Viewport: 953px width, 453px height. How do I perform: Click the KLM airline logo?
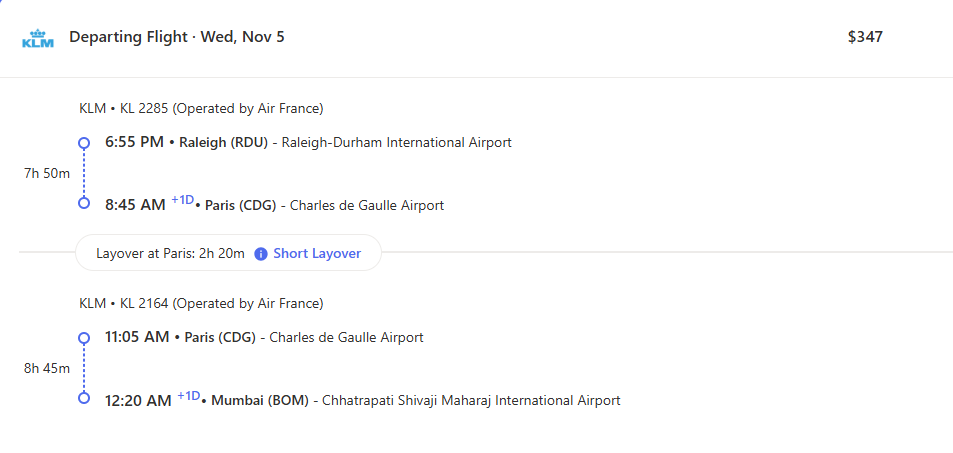coord(38,38)
